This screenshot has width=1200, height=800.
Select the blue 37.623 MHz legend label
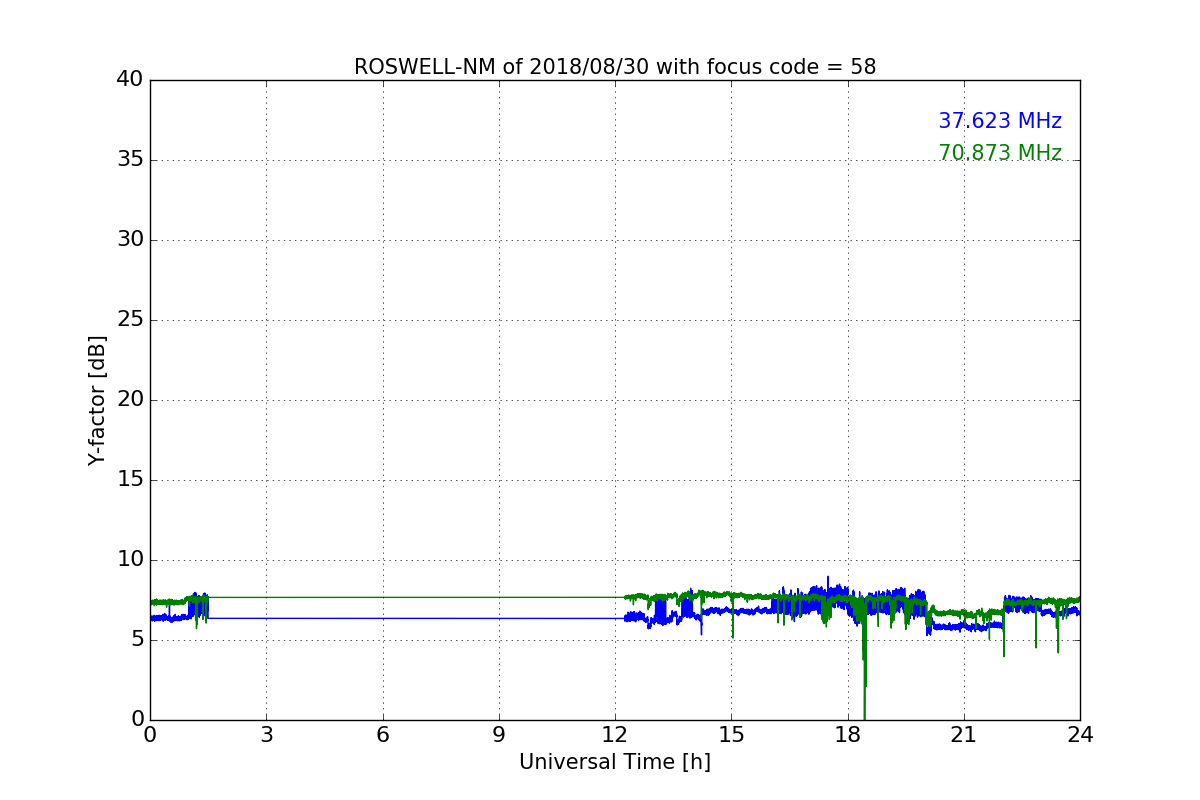click(1000, 121)
